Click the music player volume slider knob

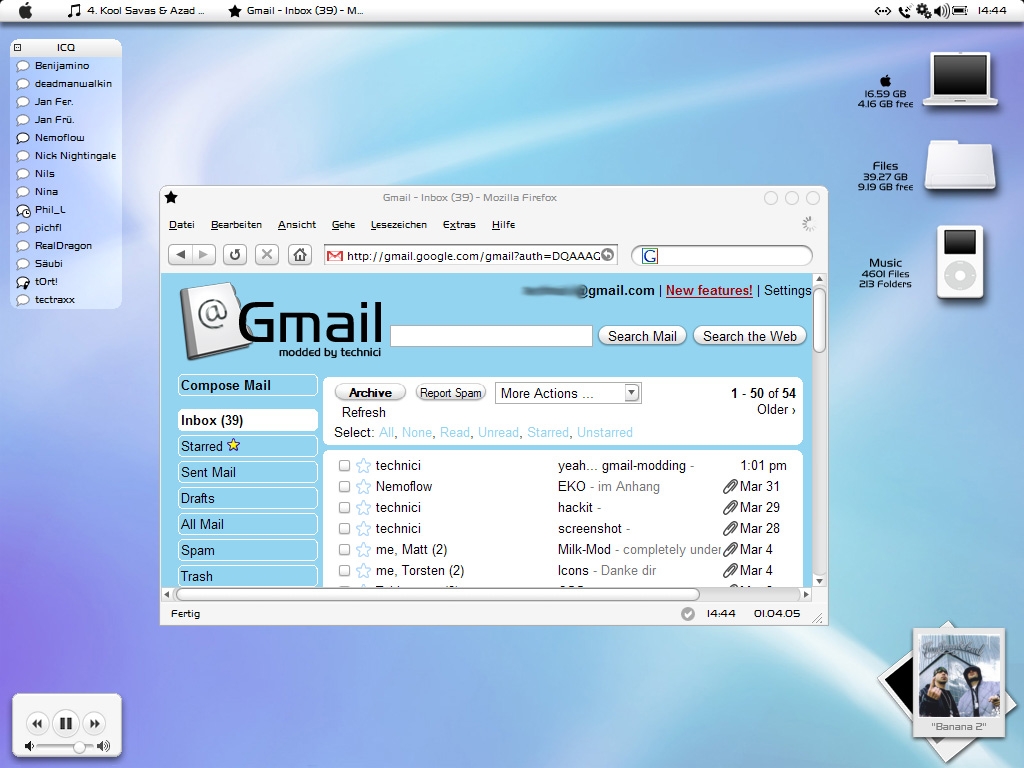(79, 746)
